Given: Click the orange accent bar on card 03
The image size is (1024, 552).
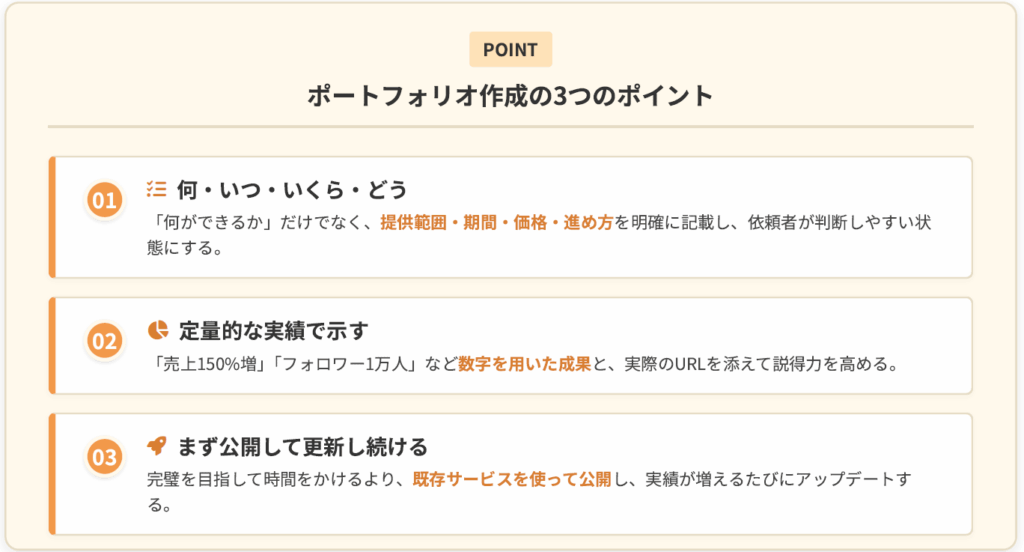Looking at the screenshot, I should click(51, 473).
